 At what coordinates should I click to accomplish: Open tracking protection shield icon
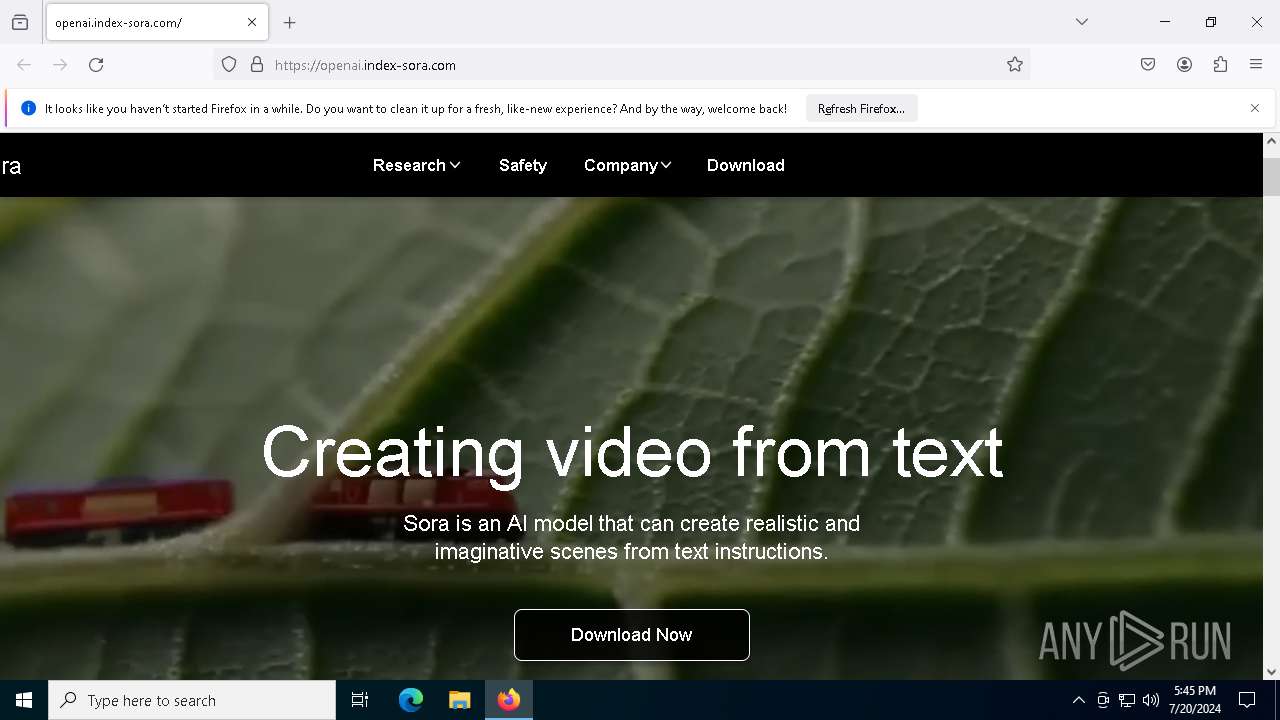229,65
